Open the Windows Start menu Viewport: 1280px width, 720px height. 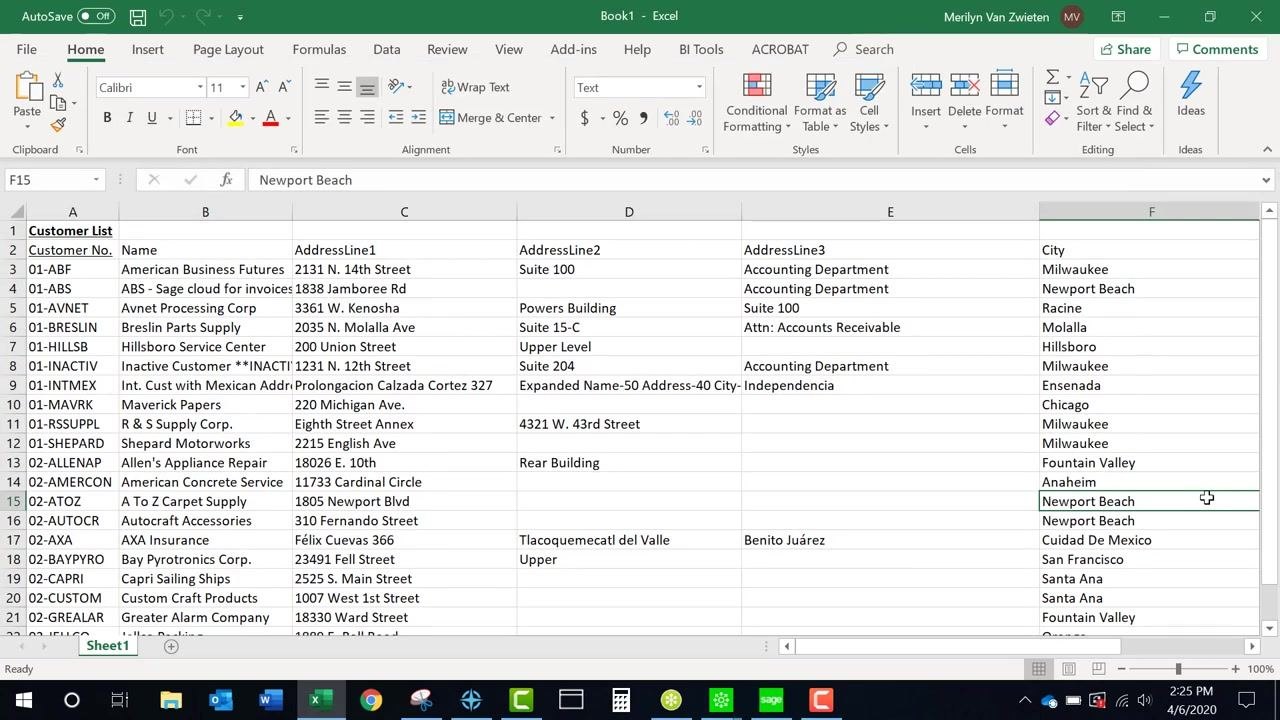pyautogui.click(x=23, y=700)
